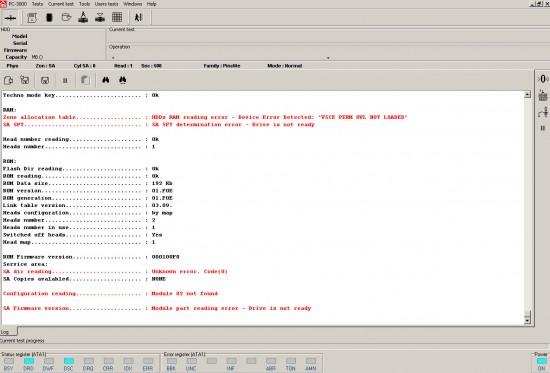Click the Capacity field label
Screen dimensions: 550x373
[16, 57]
